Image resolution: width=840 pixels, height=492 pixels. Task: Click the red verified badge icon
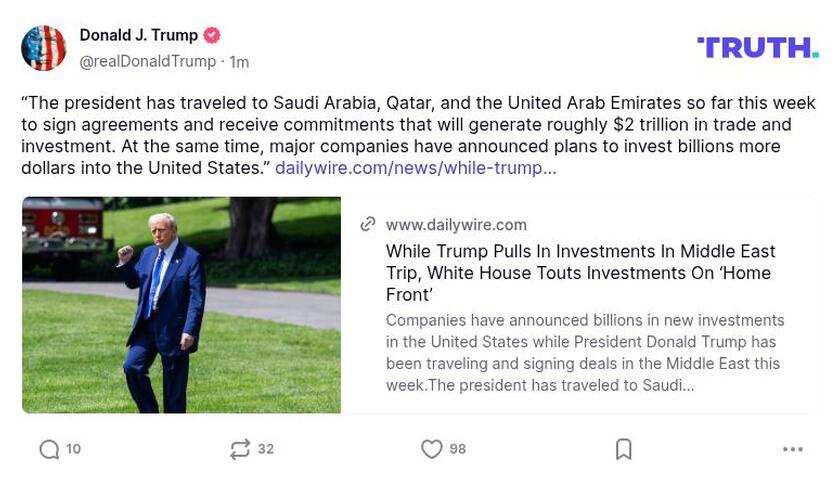[212, 35]
